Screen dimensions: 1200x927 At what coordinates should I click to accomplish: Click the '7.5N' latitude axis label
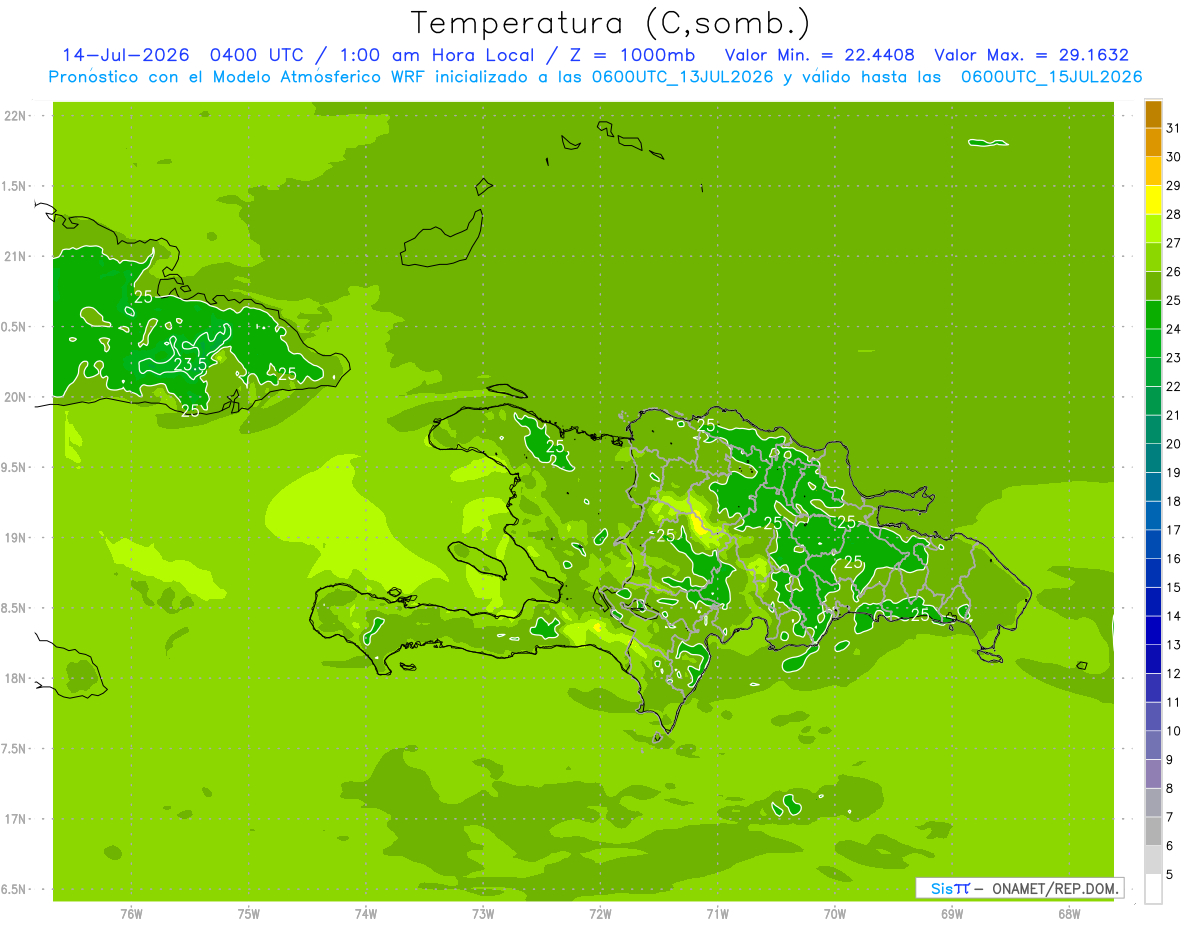14,749
